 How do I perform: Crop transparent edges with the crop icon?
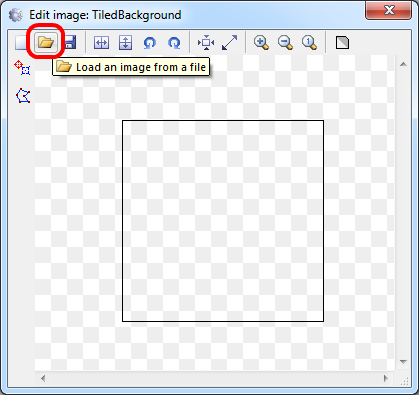point(206,43)
